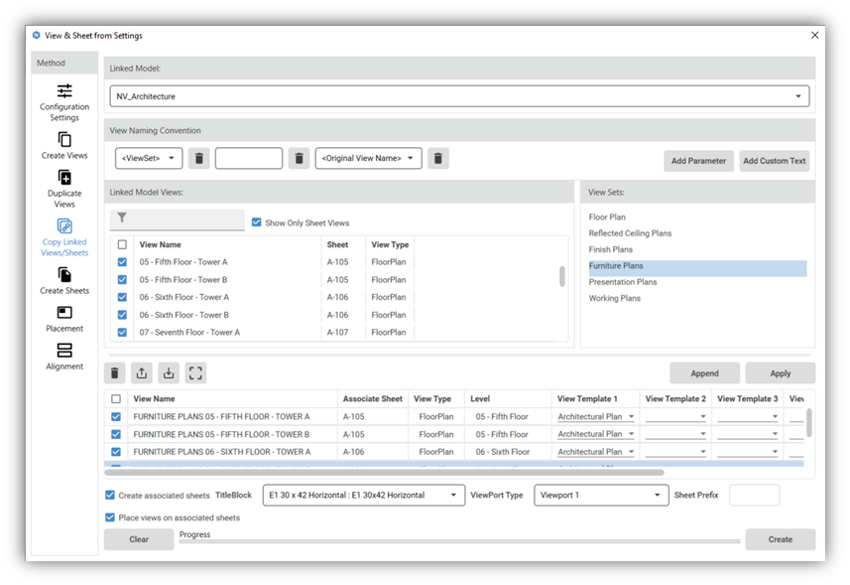Select Furniture Plans view set

[698, 266]
